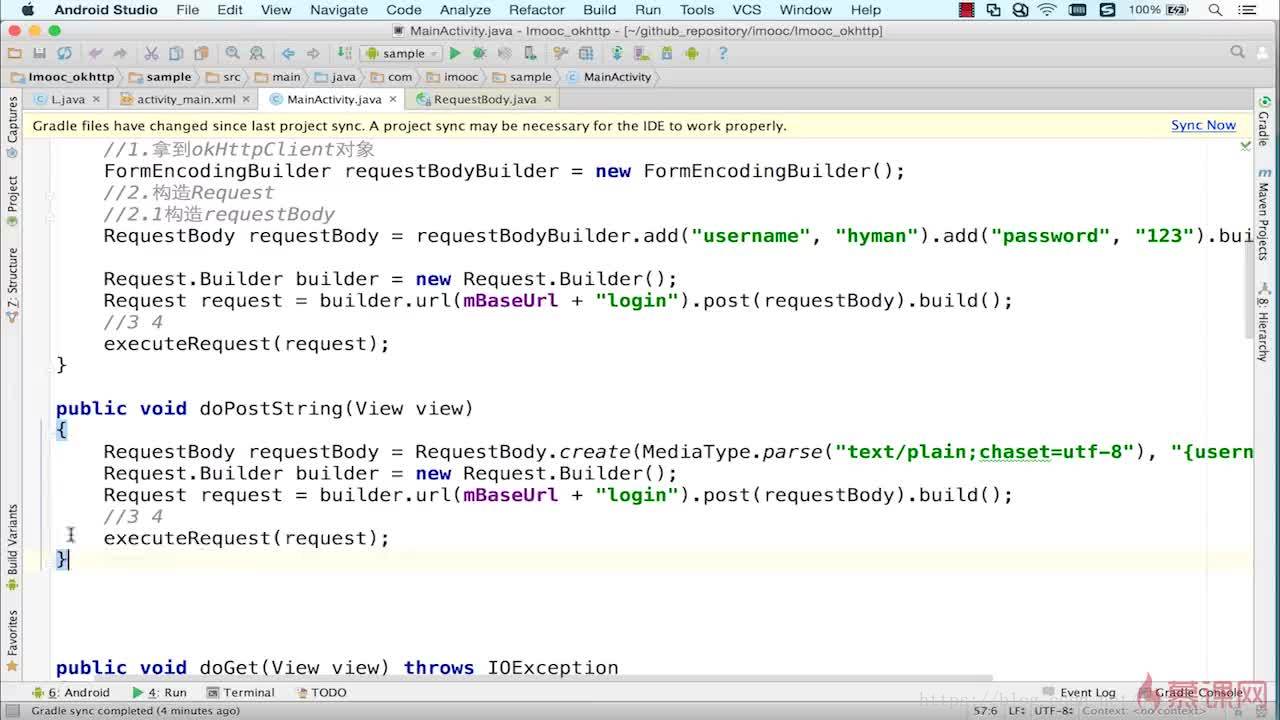Click the Save All toolbar icon

[x=39, y=53]
